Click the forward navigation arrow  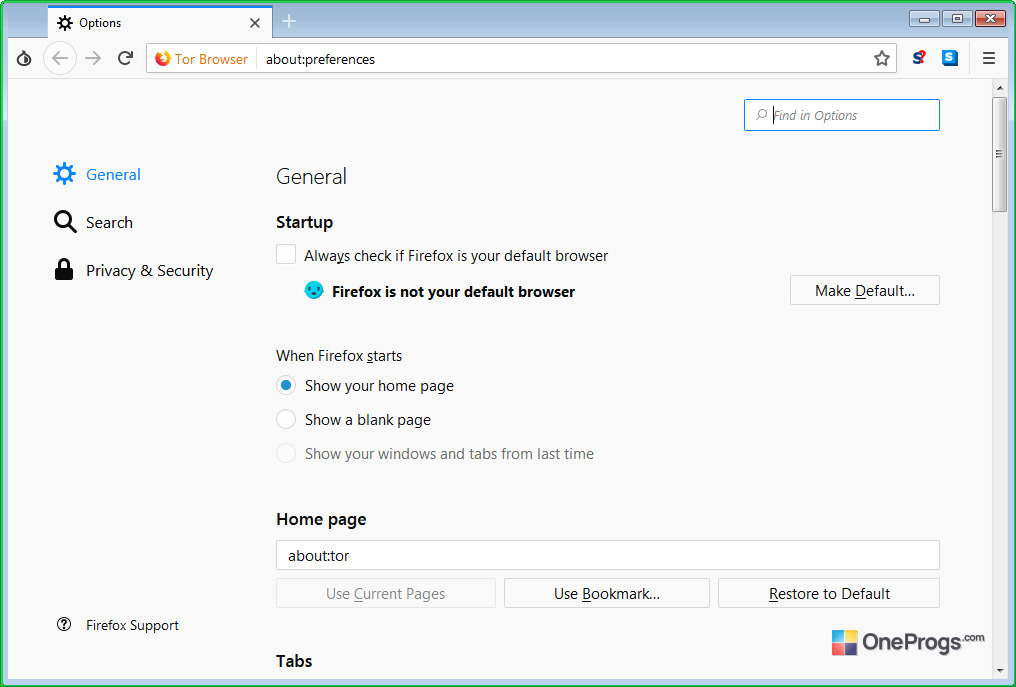click(x=93, y=59)
